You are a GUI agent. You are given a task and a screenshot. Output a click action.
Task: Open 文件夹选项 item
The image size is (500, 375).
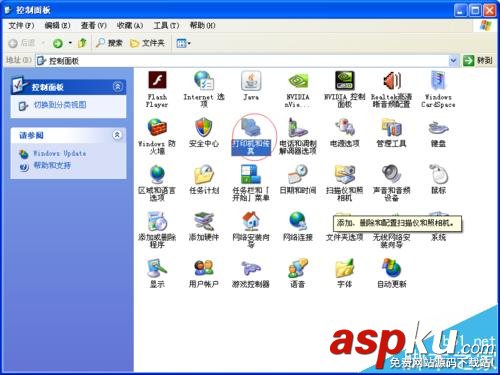[x=344, y=237]
